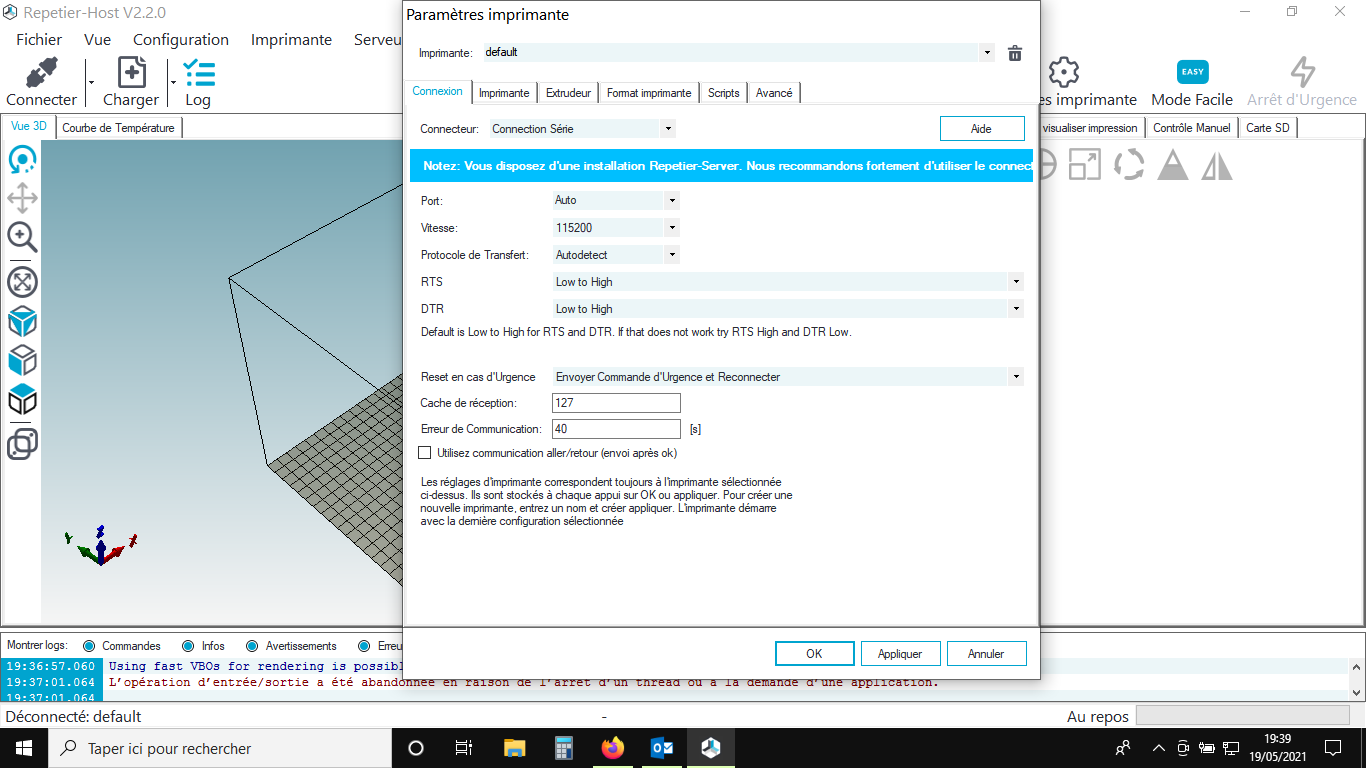The width and height of the screenshot is (1366, 768).
Task: Open Protocole de Transfert dropdown
Action: [671, 255]
